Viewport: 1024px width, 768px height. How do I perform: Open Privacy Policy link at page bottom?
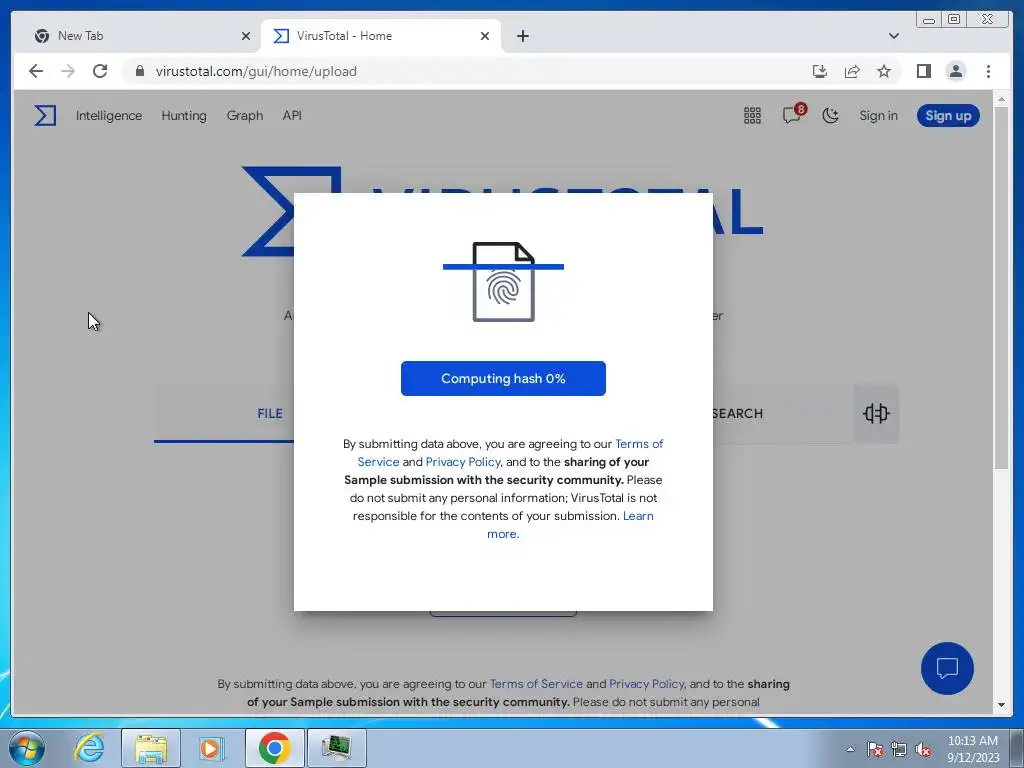coord(647,684)
